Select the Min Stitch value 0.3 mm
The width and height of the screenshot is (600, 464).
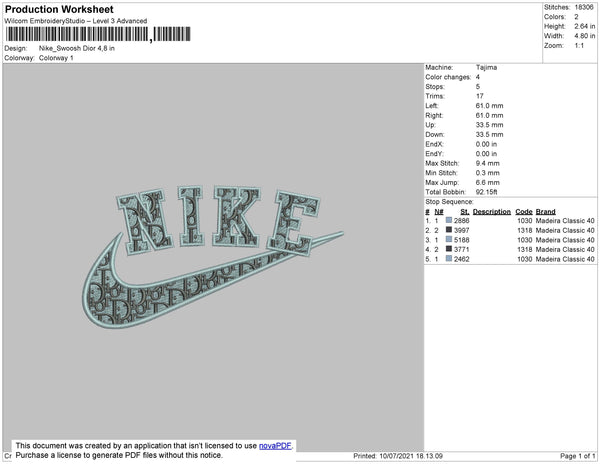coord(488,173)
